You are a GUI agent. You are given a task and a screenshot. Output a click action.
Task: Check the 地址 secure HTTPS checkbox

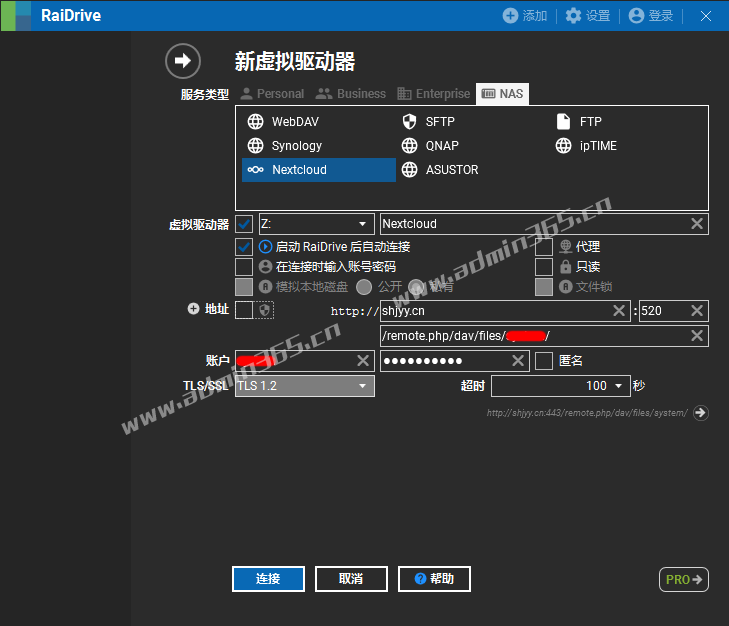244,310
